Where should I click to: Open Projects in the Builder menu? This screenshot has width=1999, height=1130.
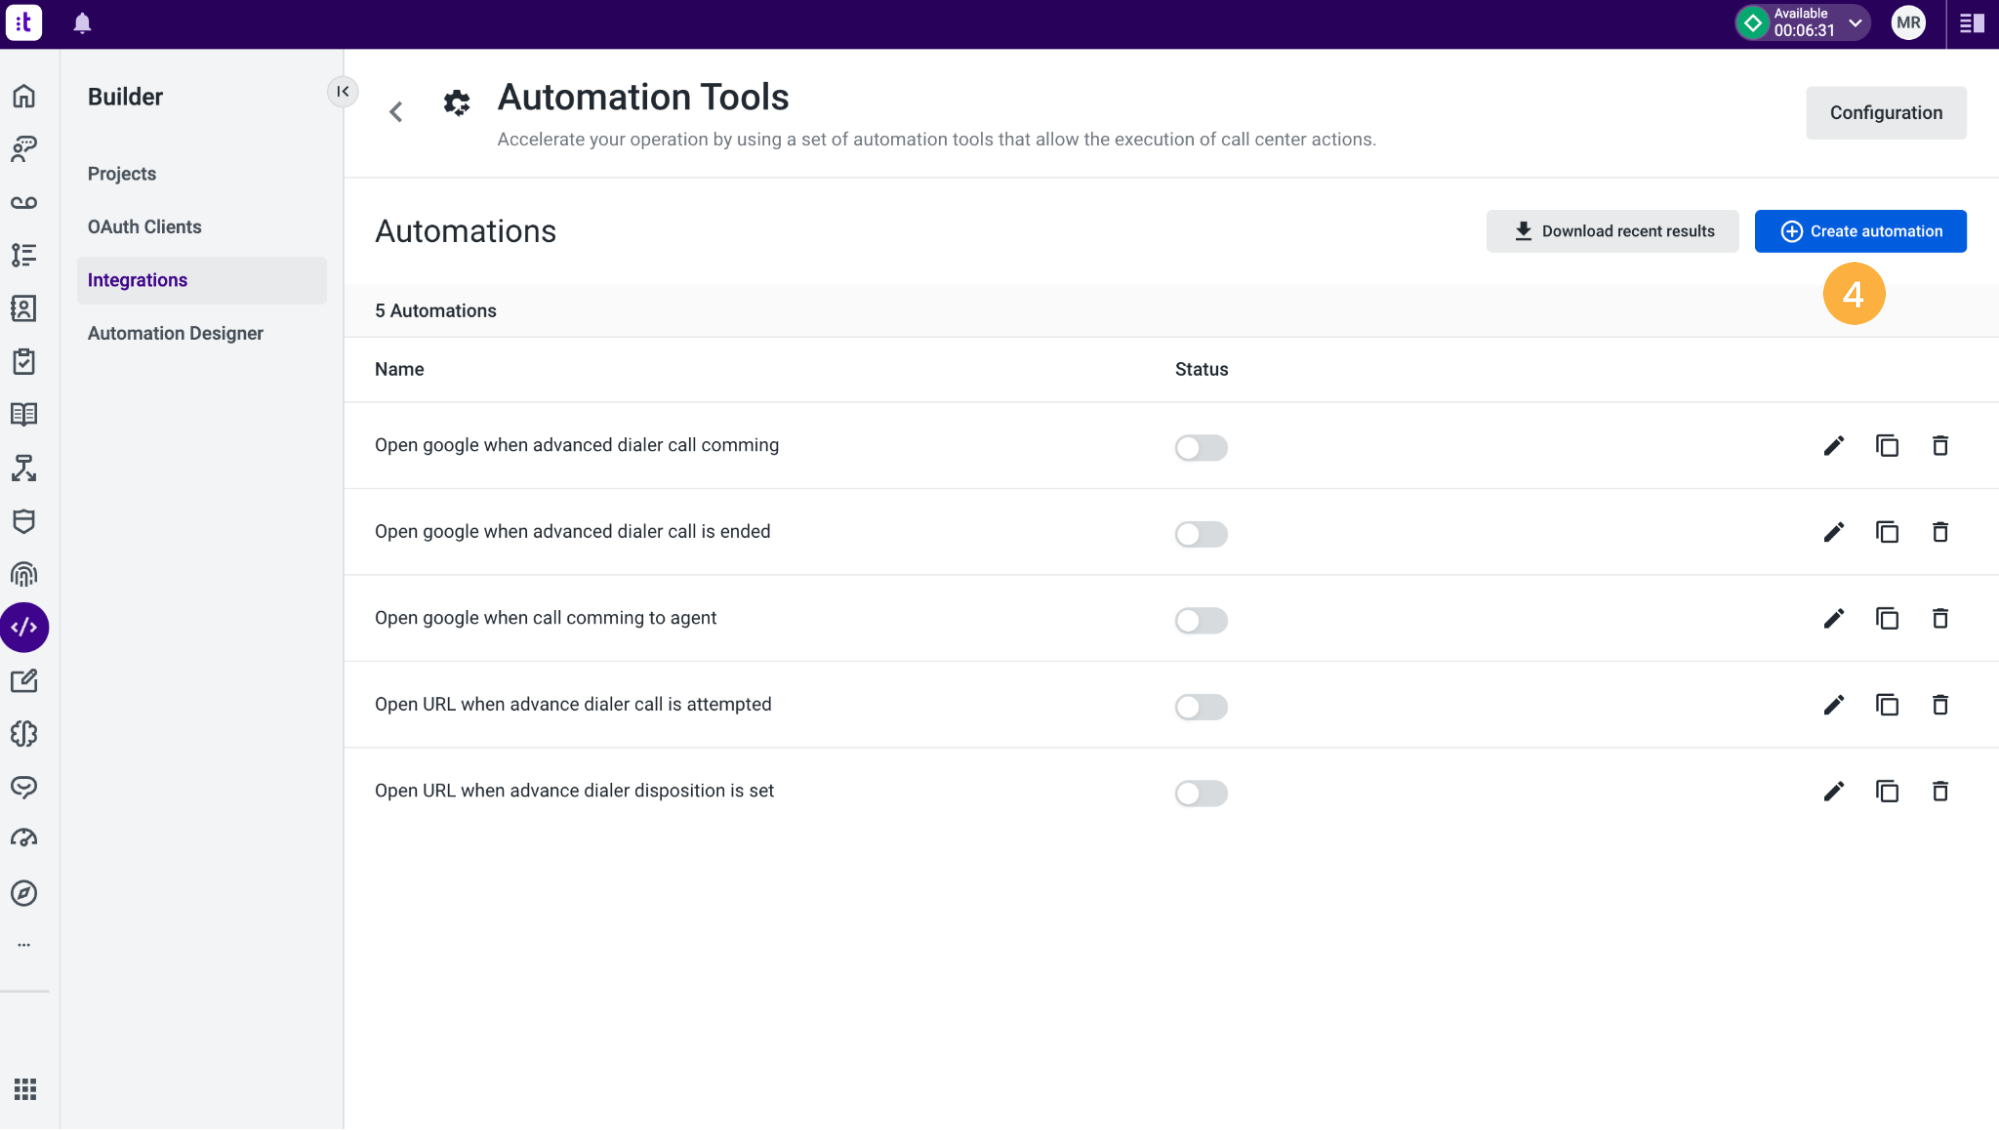coord(122,174)
